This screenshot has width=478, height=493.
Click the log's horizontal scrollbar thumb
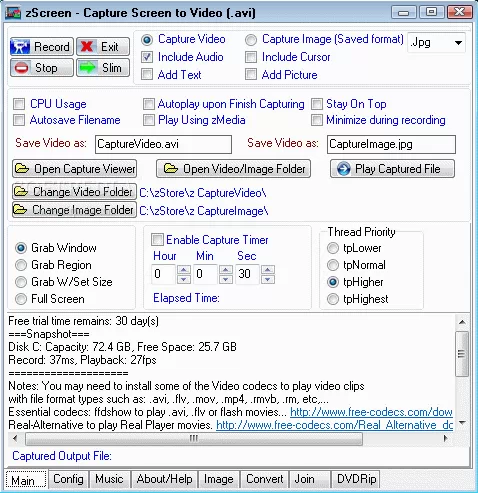[194, 438]
